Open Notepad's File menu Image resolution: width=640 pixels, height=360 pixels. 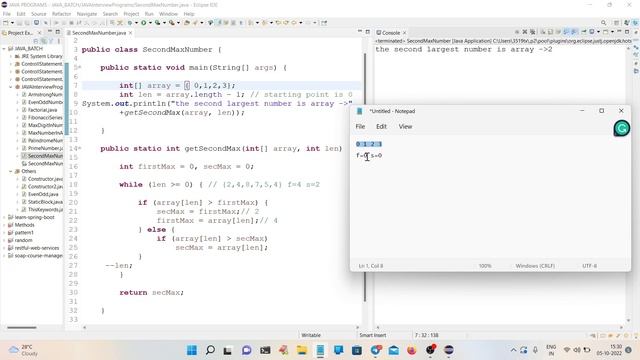click(360, 127)
